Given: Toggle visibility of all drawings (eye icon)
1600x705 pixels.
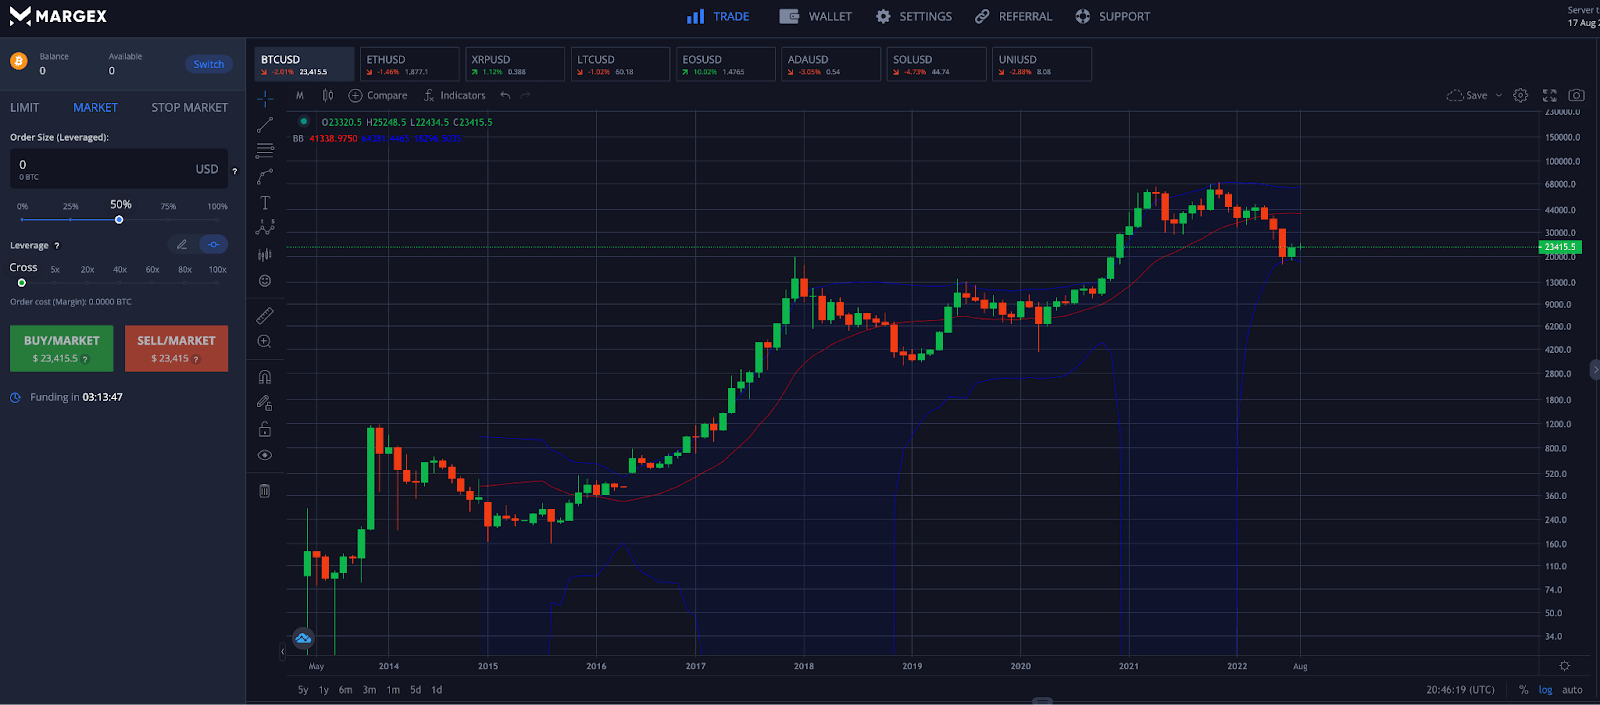Looking at the screenshot, I should [x=265, y=455].
